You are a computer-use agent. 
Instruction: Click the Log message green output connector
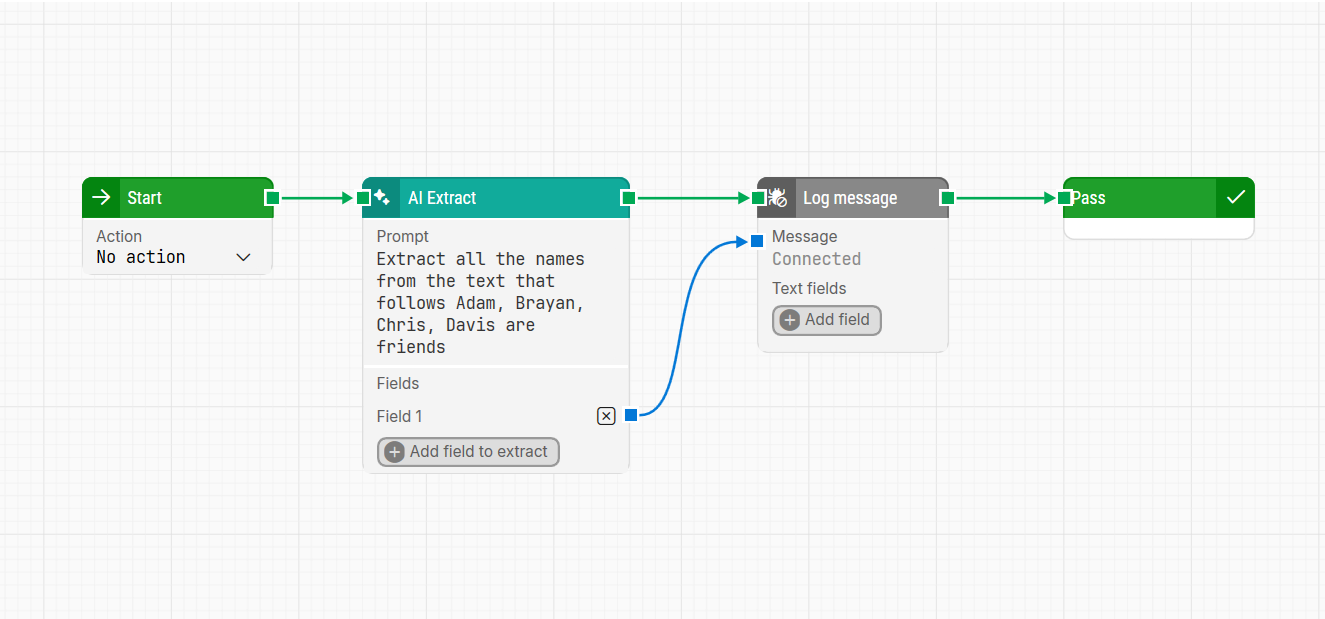947,198
